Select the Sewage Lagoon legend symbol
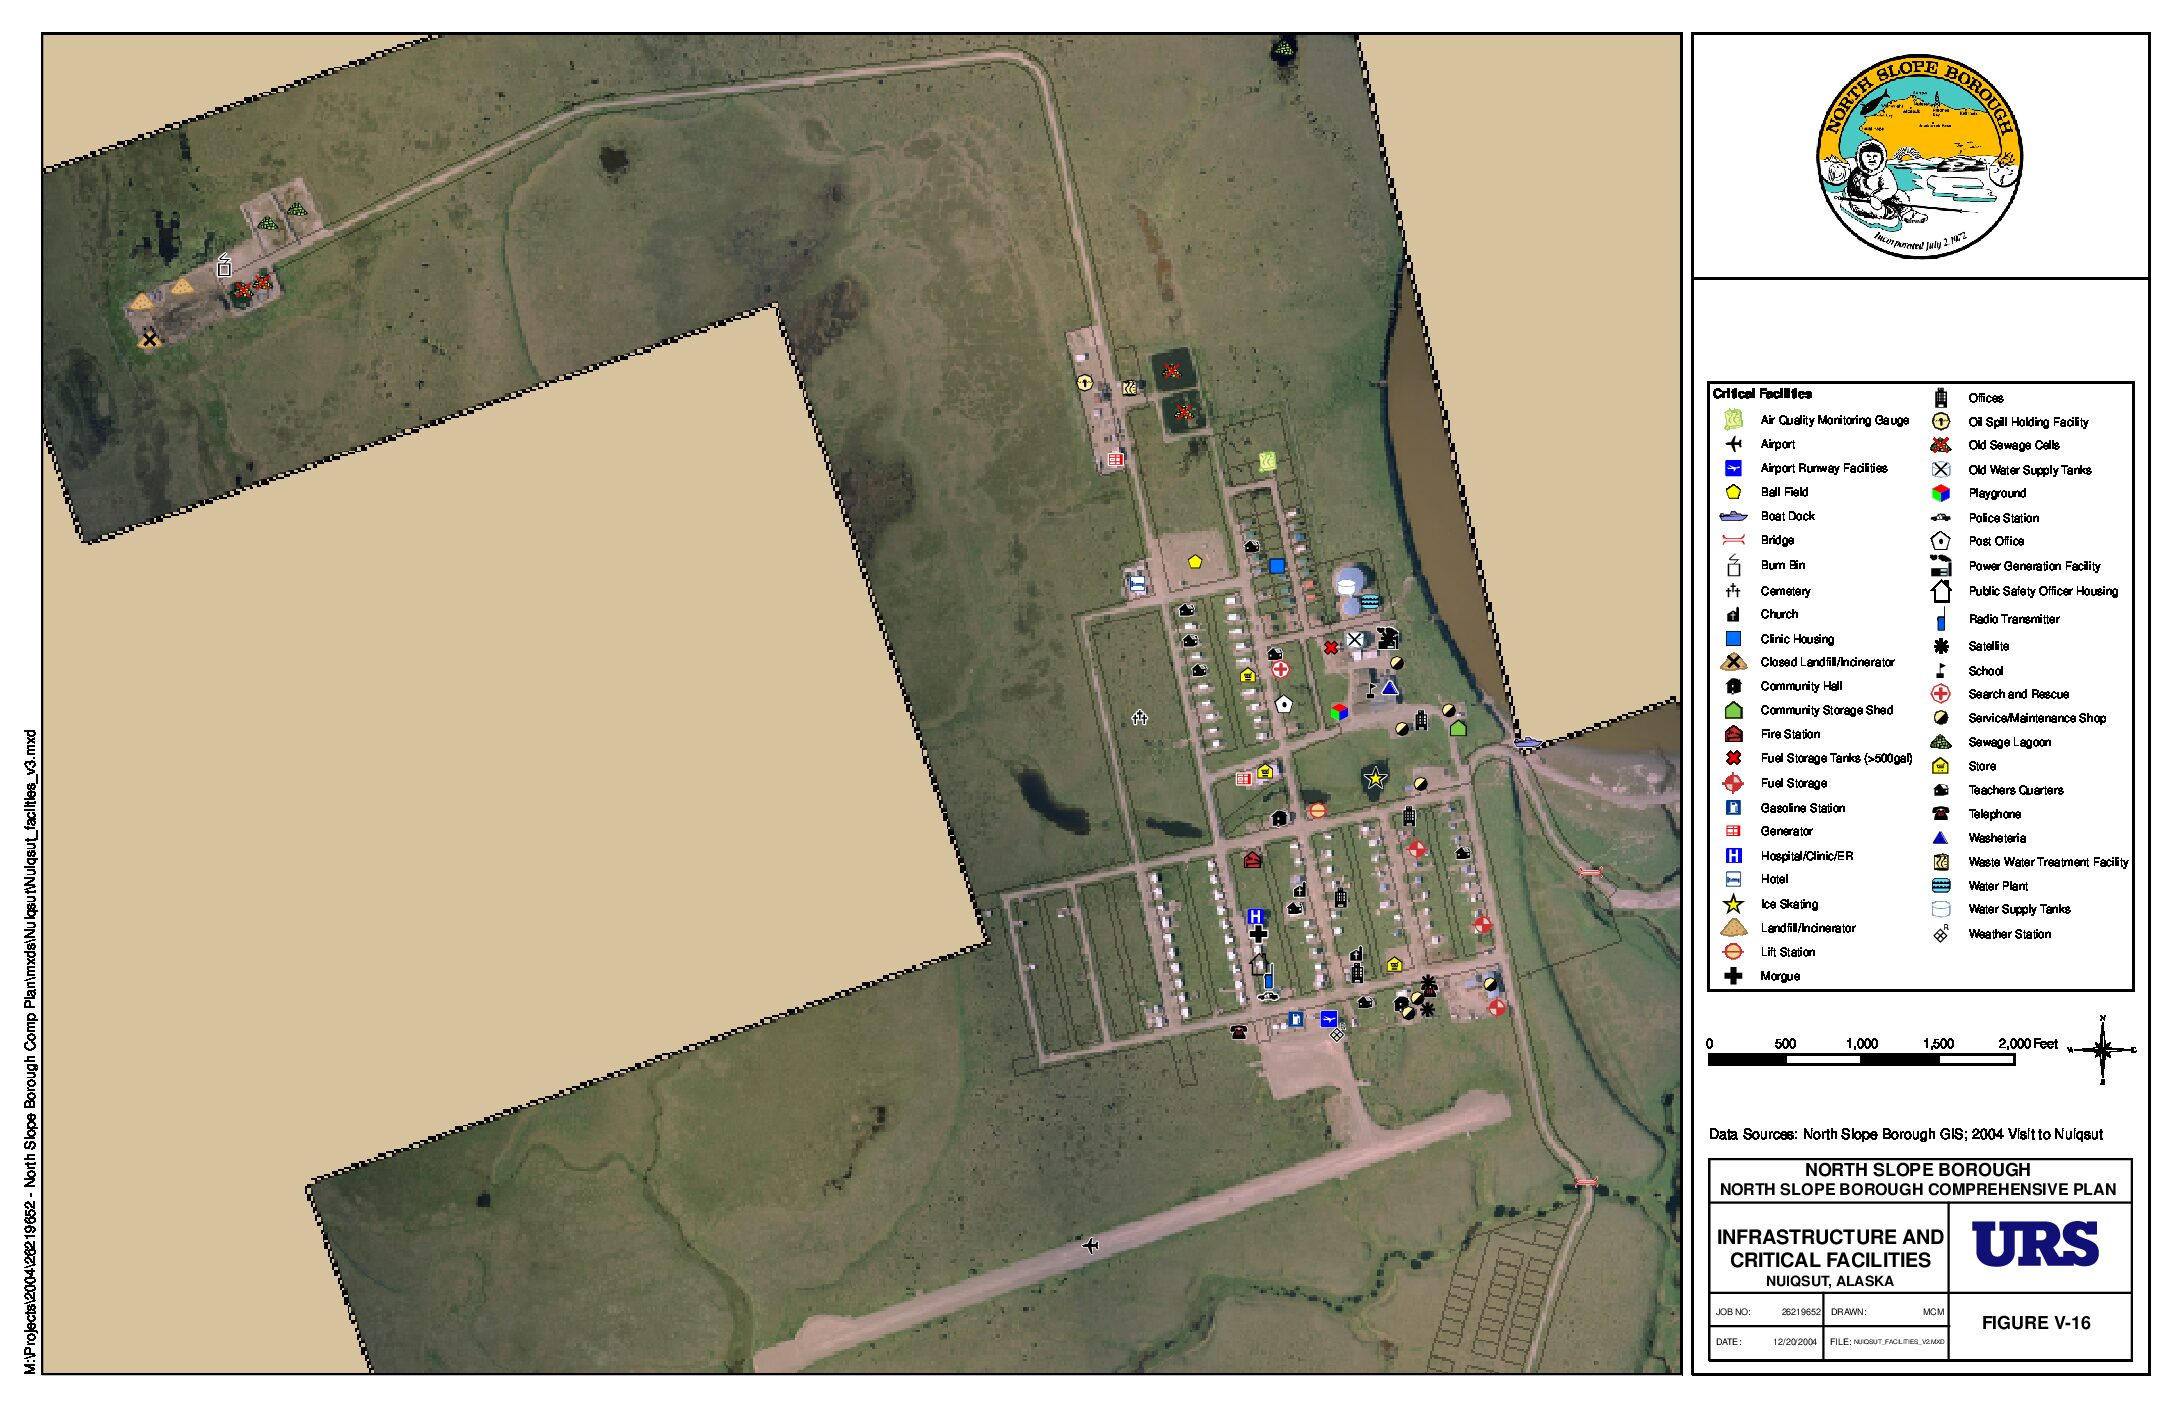 point(1940,742)
